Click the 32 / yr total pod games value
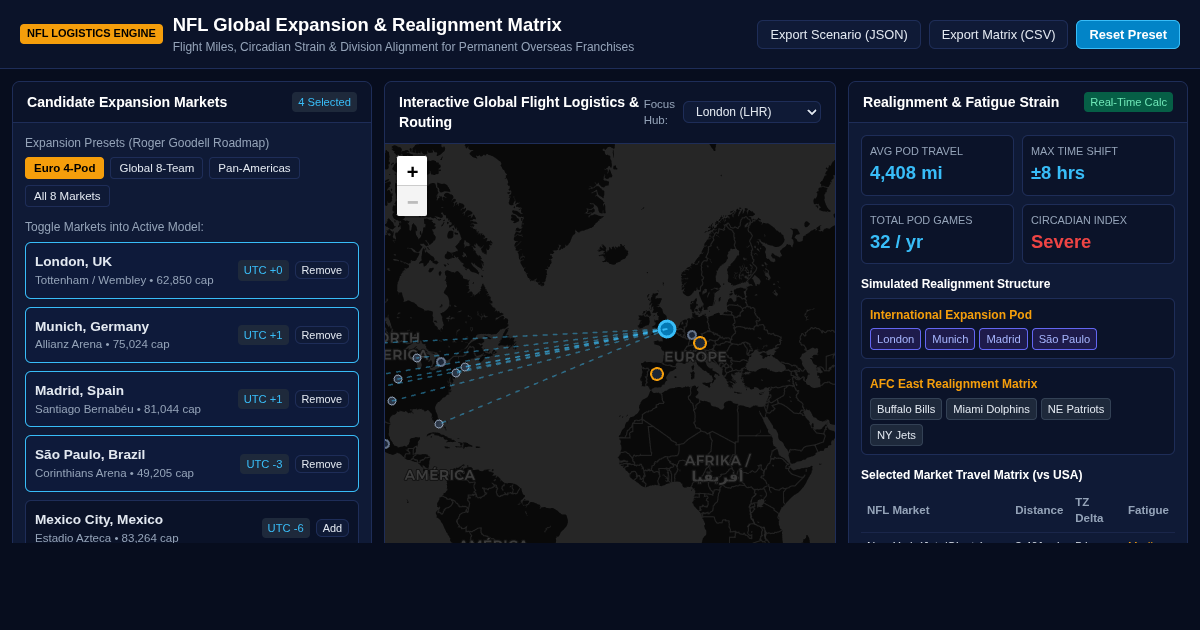The width and height of the screenshot is (1200, 630). coord(896,242)
